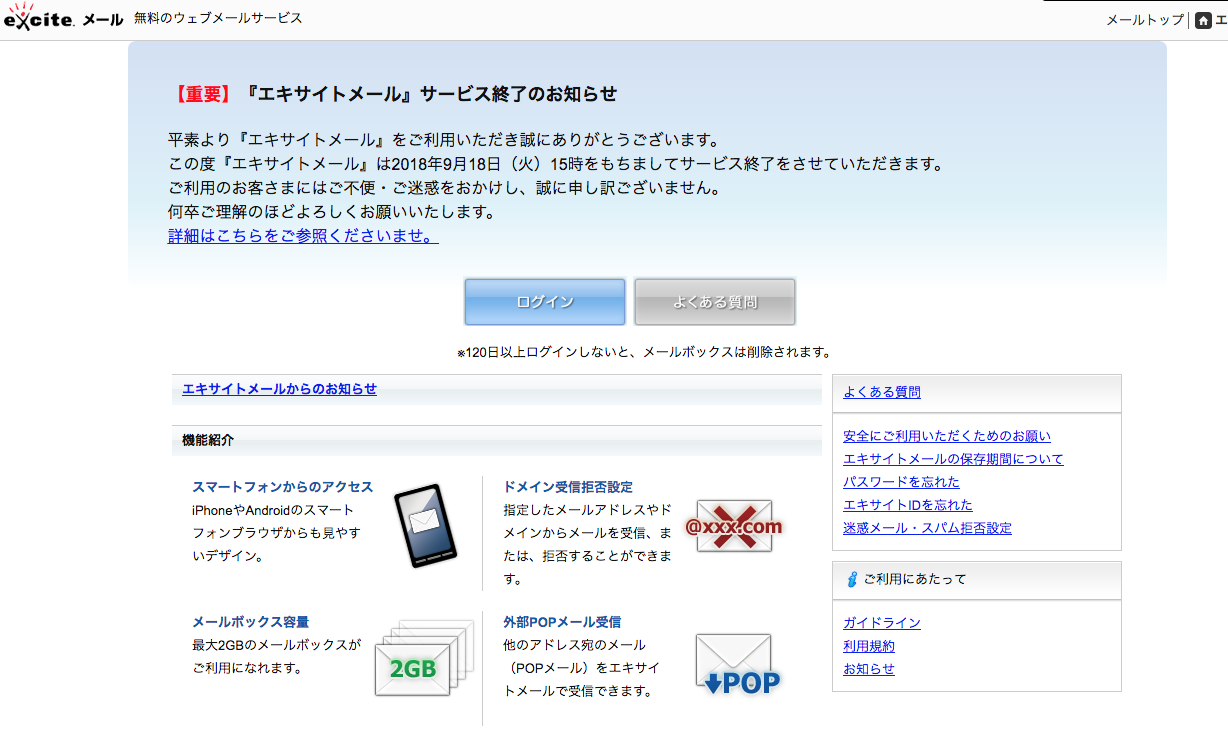Click the home icon at top right
The image size is (1228, 742).
1203,20
